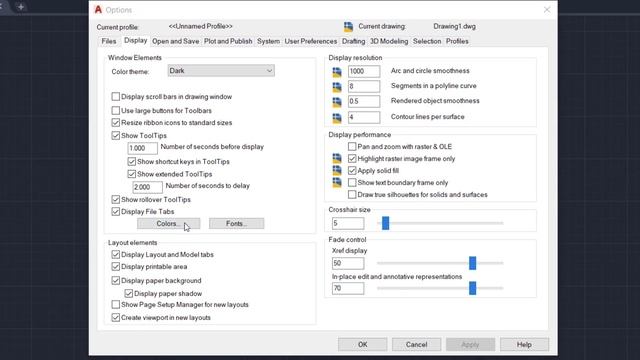
Task: Switch to the System tab
Action: pyautogui.click(x=268, y=41)
